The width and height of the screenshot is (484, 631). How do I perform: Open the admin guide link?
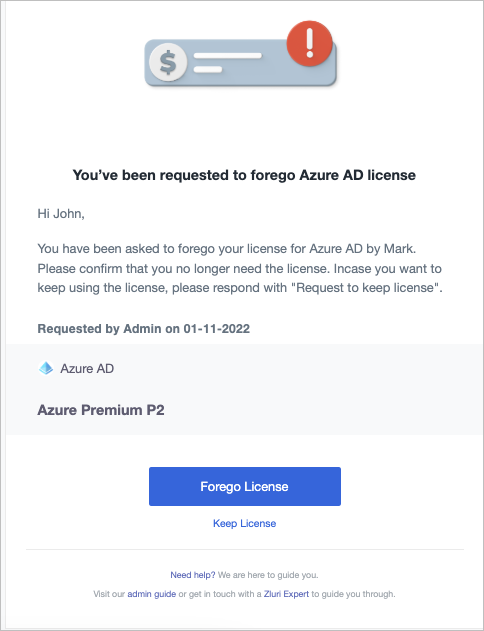coord(152,594)
